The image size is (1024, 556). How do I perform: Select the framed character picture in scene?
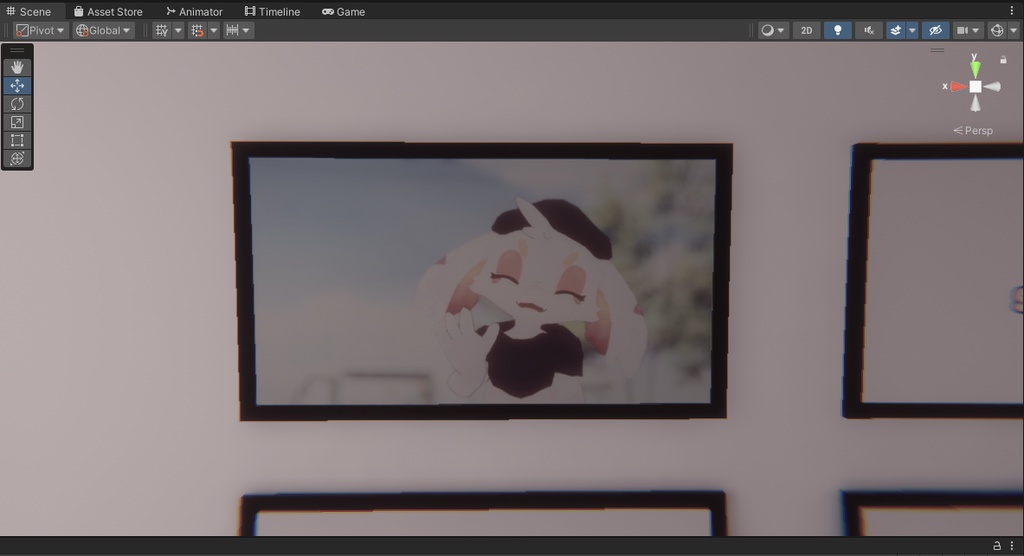(x=482, y=281)
